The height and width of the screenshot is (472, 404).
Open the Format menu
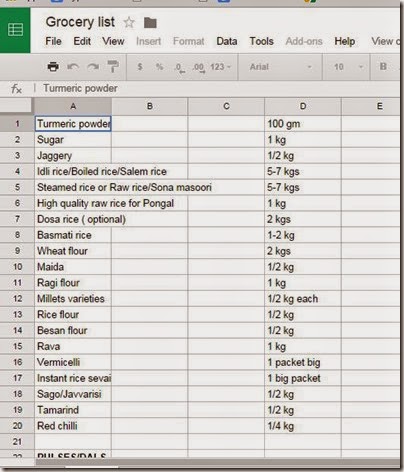click(188, 41)
